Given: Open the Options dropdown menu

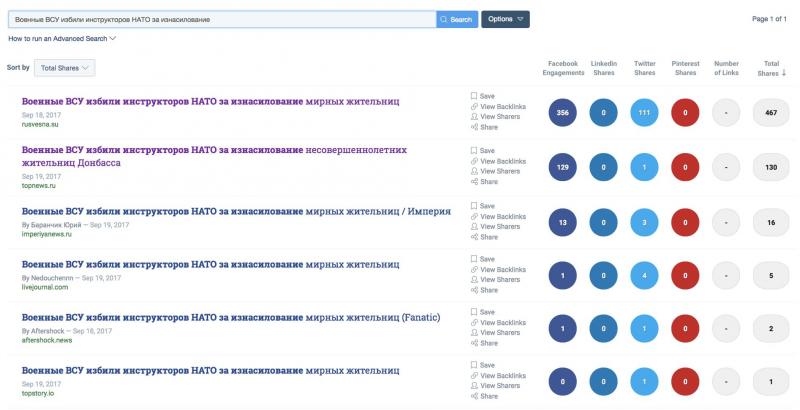Looking at the screenshot, I should click(x=505, y=19).
